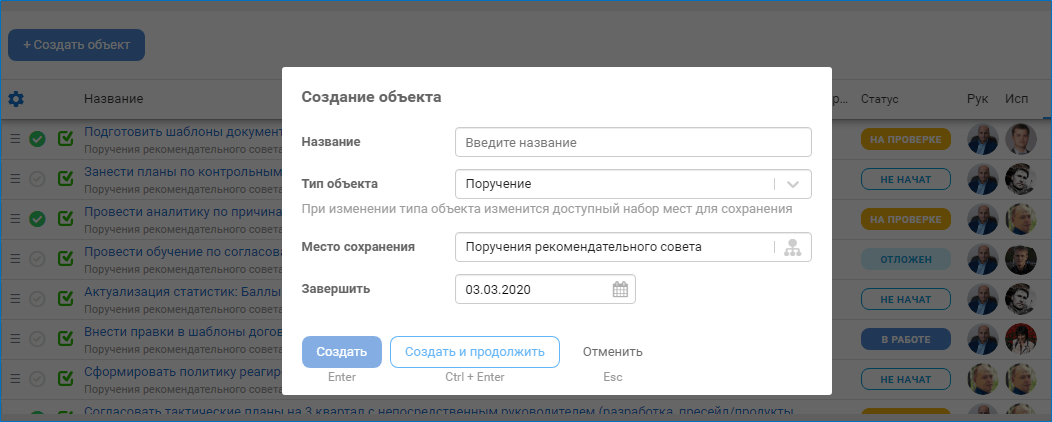Click the Название column header
1052x422 pixels.
tap(113, 99)
